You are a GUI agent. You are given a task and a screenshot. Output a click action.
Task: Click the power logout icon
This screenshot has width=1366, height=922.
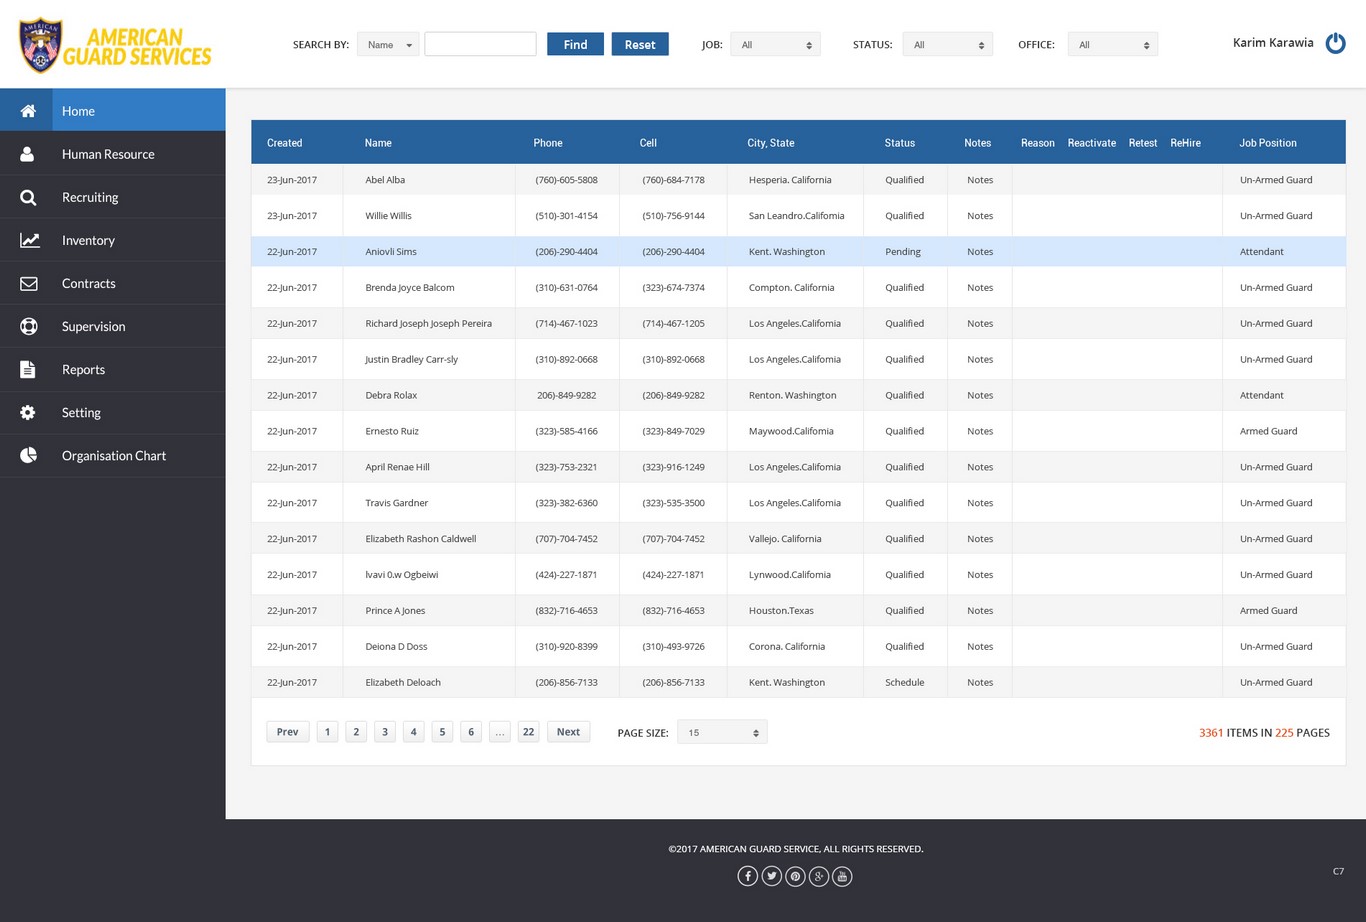click(x=1335, y=43)
